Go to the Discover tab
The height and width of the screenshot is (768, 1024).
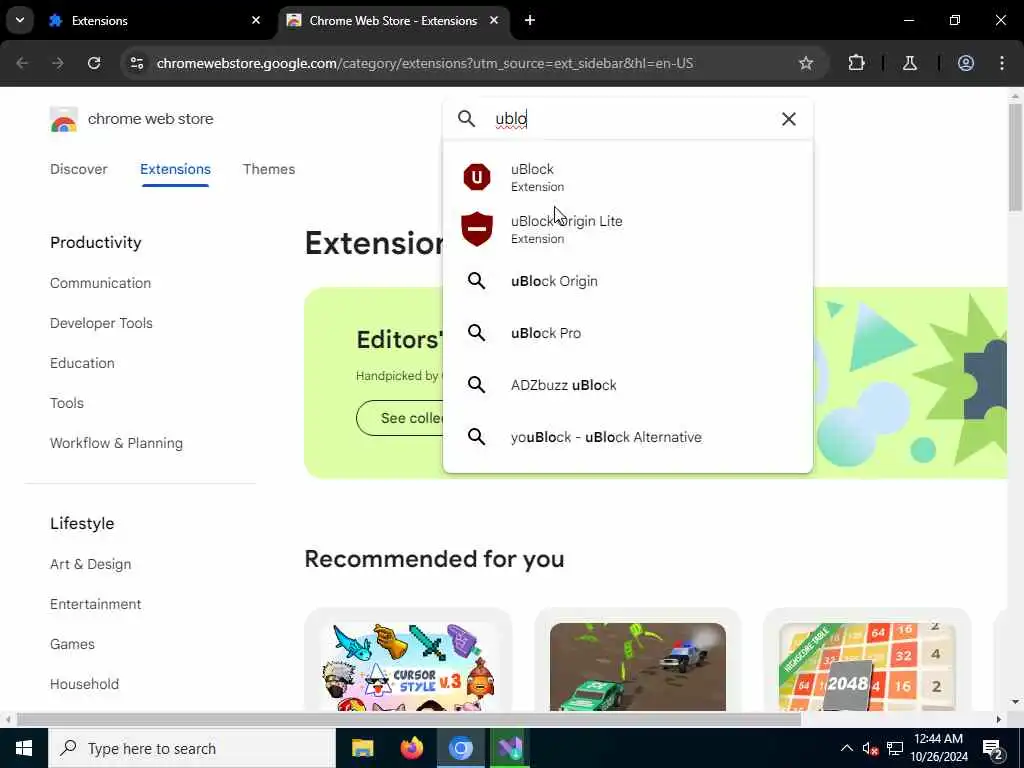tap(78, 169)
